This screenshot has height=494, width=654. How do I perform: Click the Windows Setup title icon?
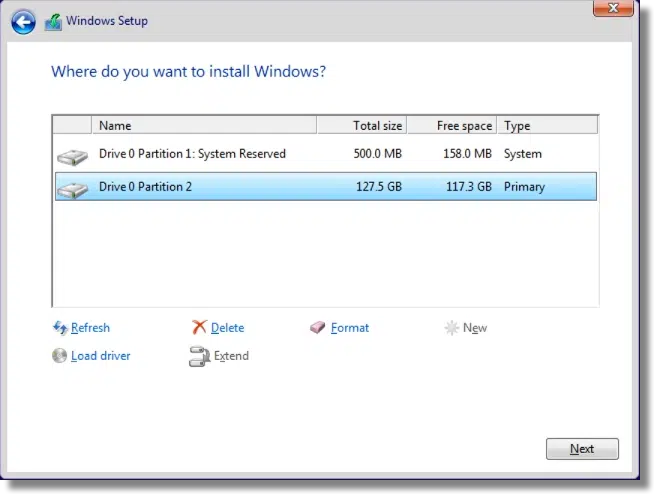tap(53, 22)
